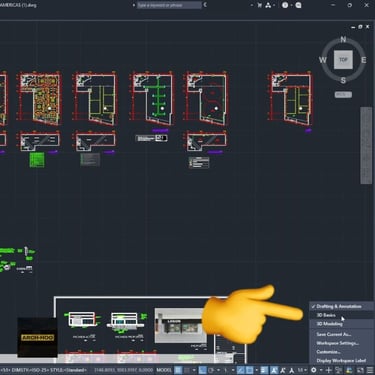Click show annotation objects icon
The height and width of the screenshot is (375, 375).
tap(274, 370)
